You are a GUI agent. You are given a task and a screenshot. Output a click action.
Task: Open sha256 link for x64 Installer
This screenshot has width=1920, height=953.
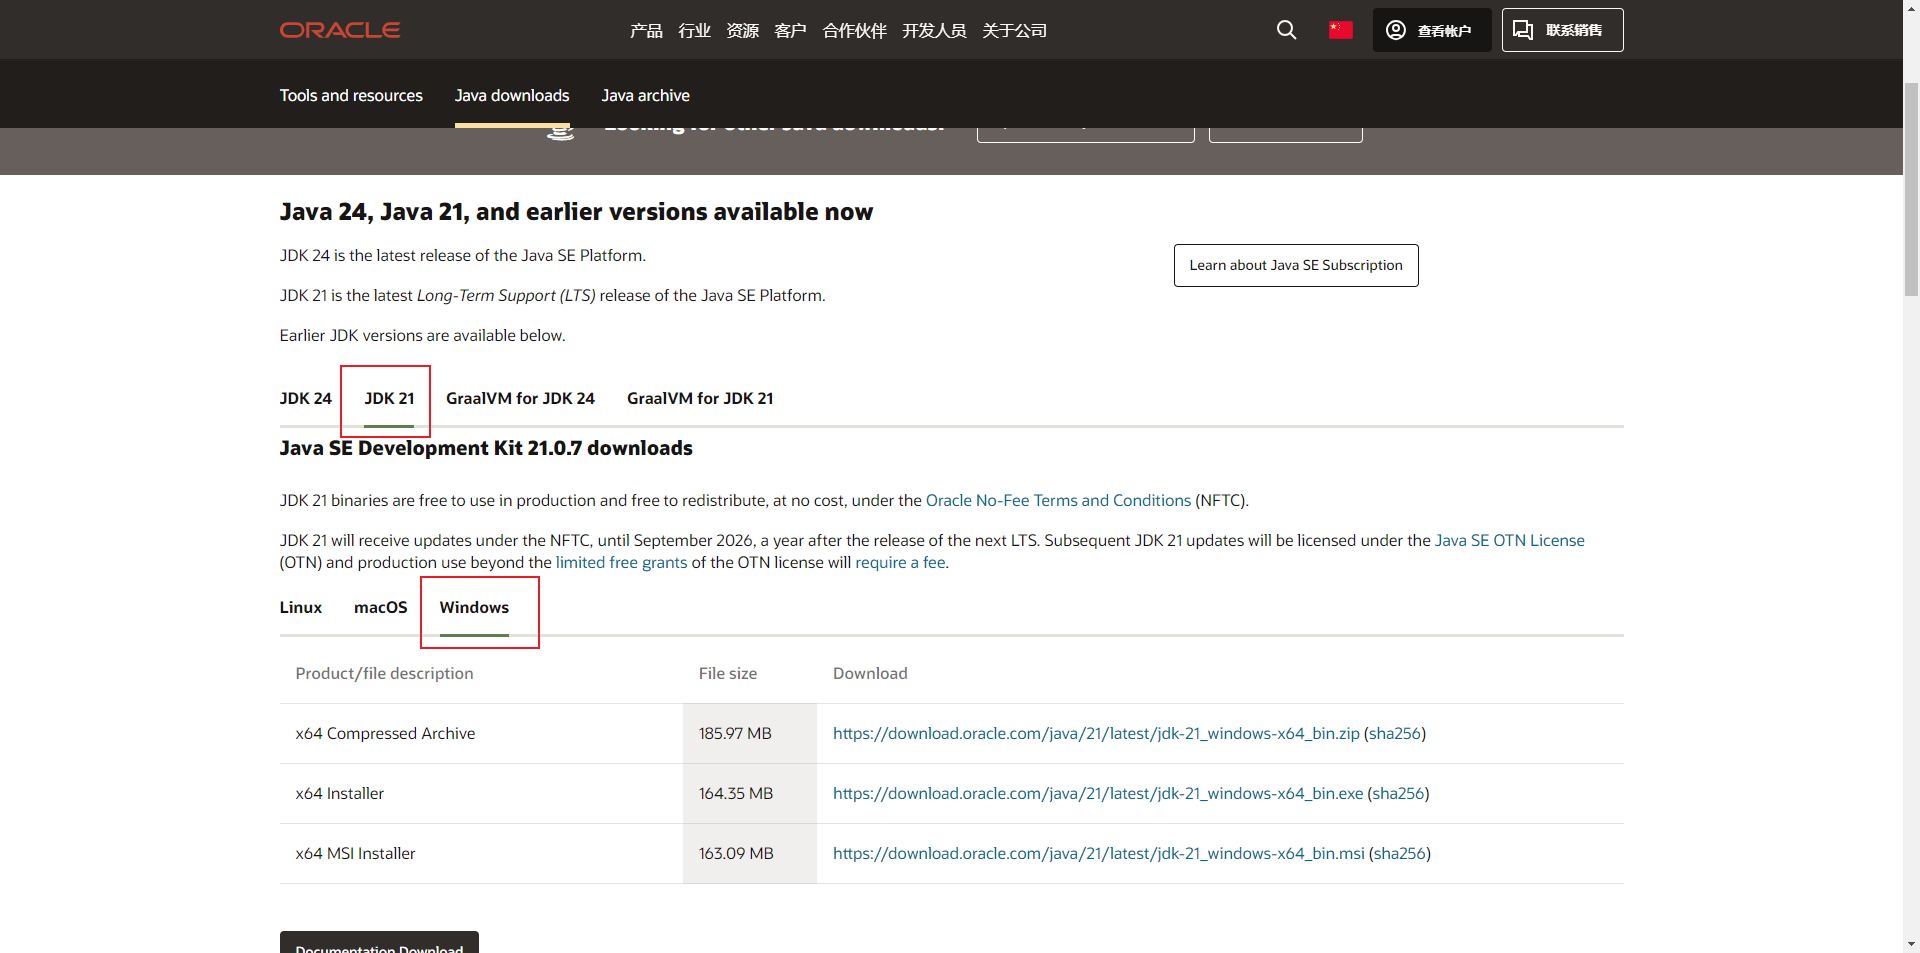click(x=1397, y=793)
